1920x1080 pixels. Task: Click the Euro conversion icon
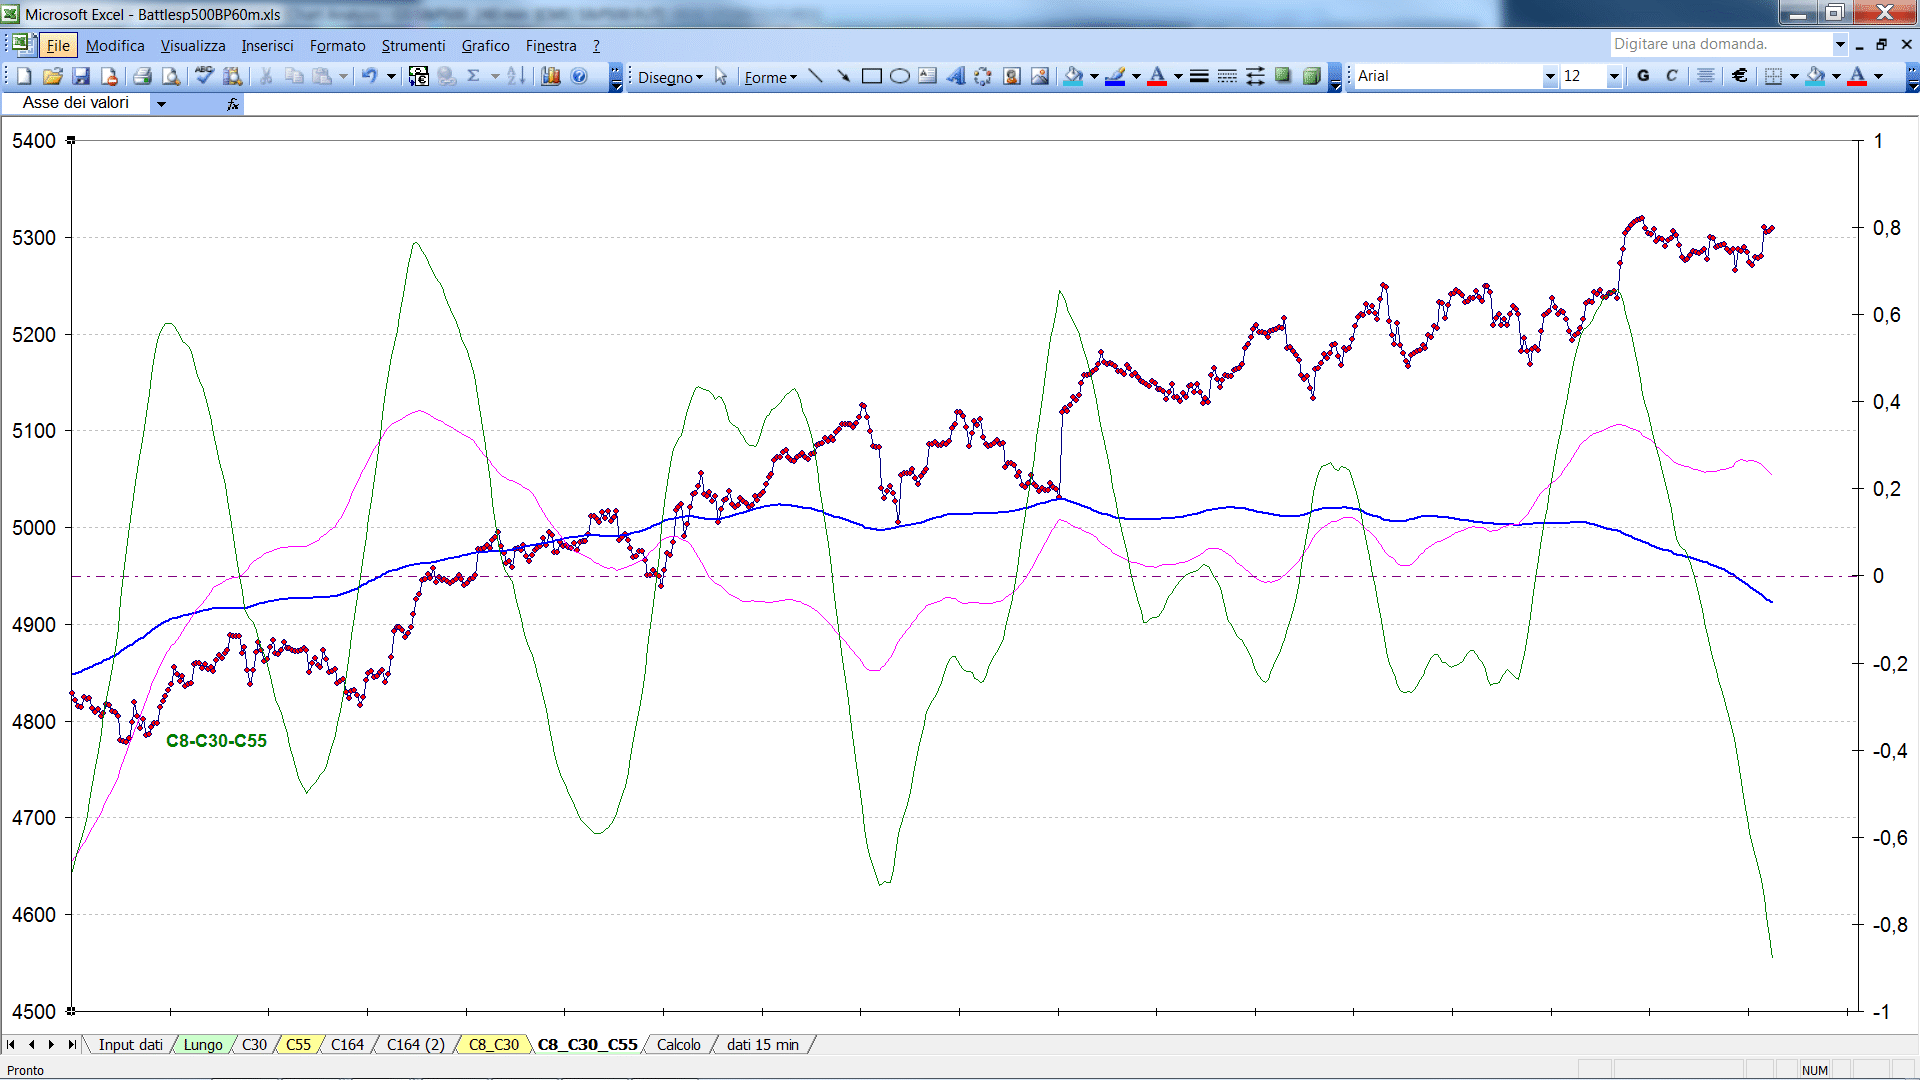[x=419, y=76]
